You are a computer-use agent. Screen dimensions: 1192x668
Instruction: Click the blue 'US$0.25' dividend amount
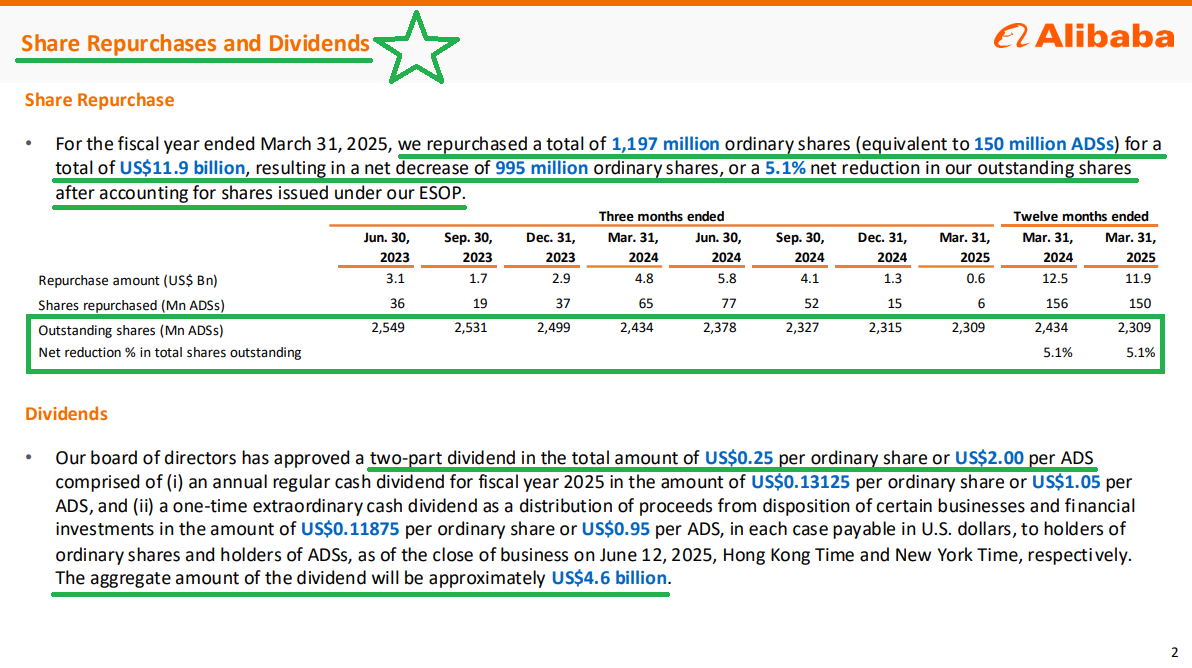point(739,457)
